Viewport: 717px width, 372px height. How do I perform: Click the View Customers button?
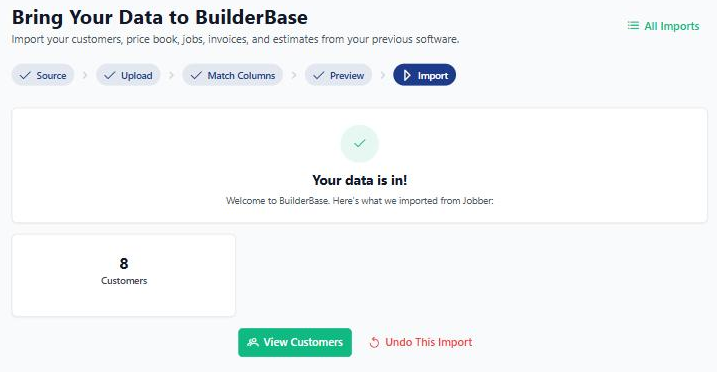295,342
